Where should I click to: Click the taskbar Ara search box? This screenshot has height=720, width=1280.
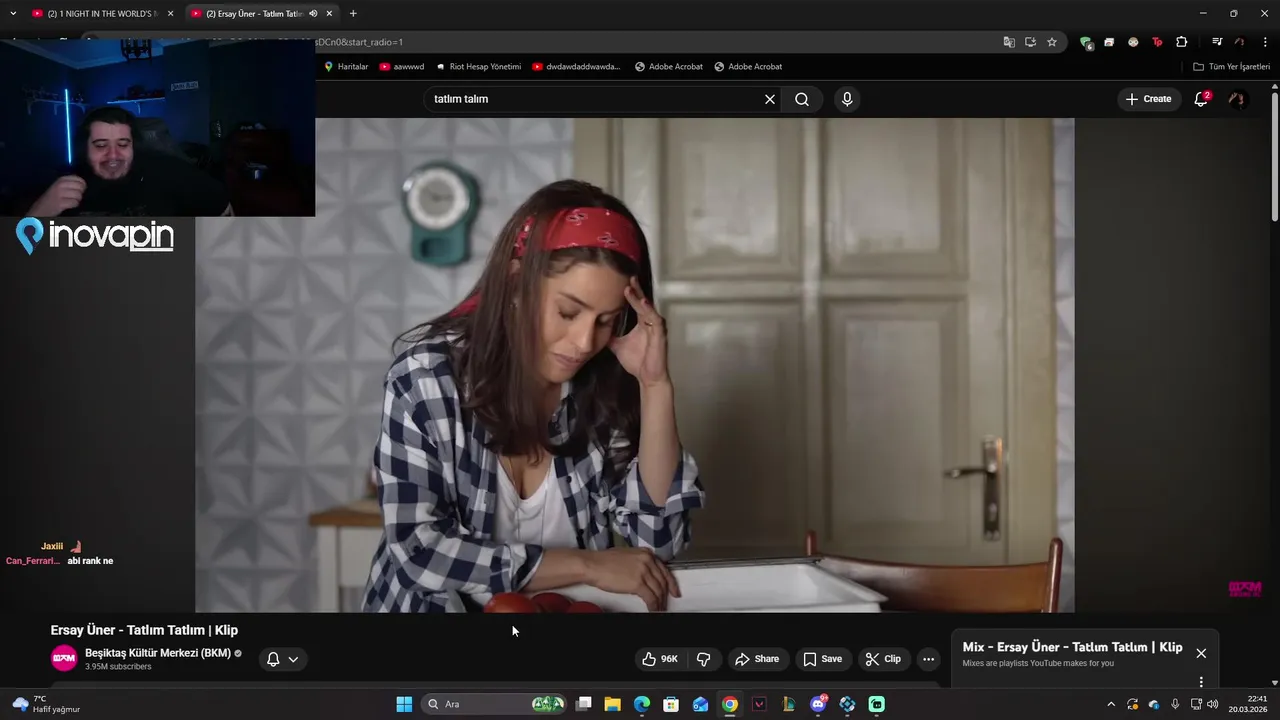(x=494, y=704)
